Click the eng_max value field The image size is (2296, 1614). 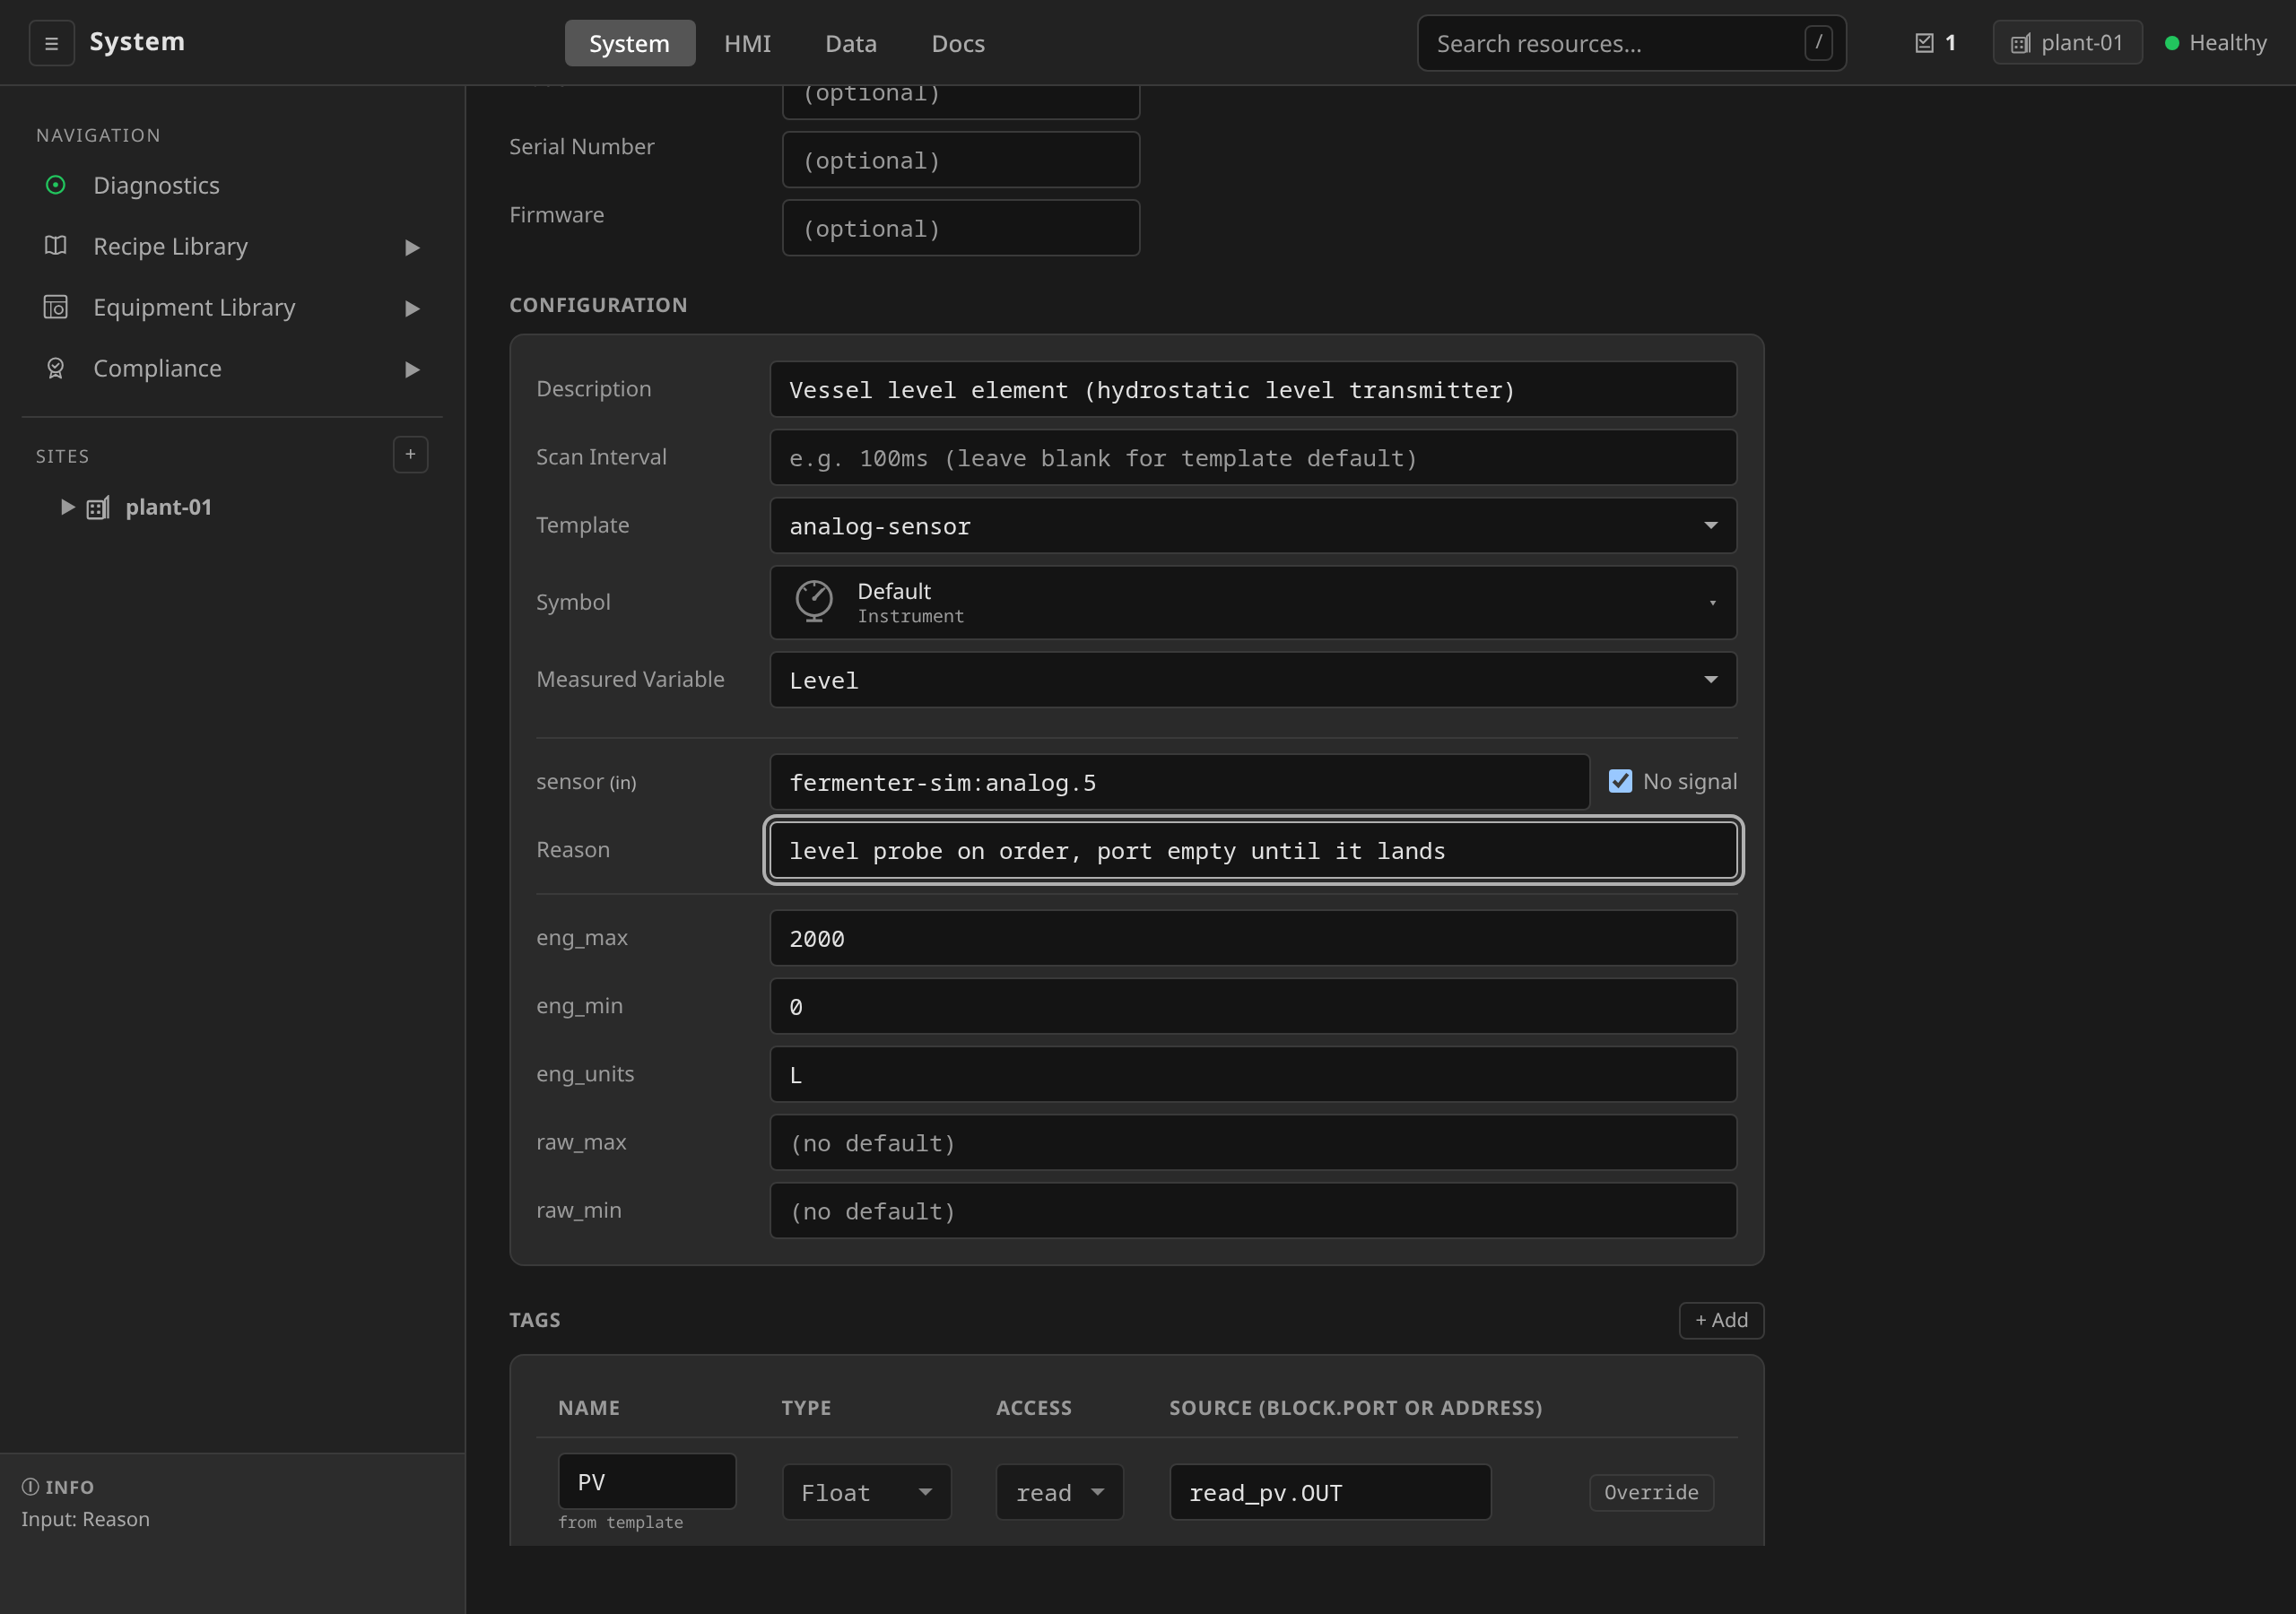(1253, 938)
